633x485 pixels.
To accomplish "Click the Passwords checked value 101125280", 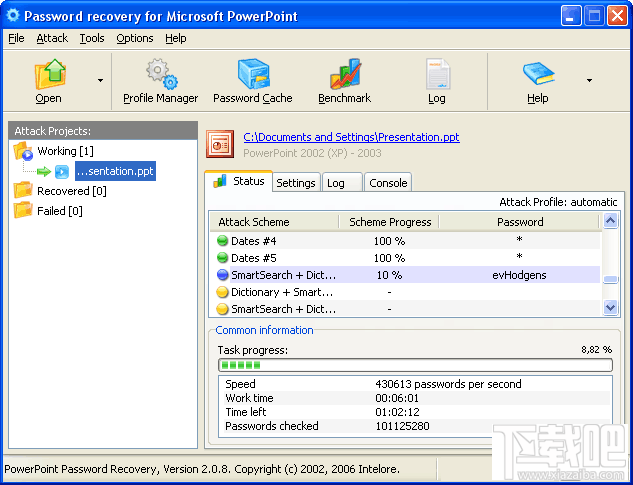I will point(402,426).
